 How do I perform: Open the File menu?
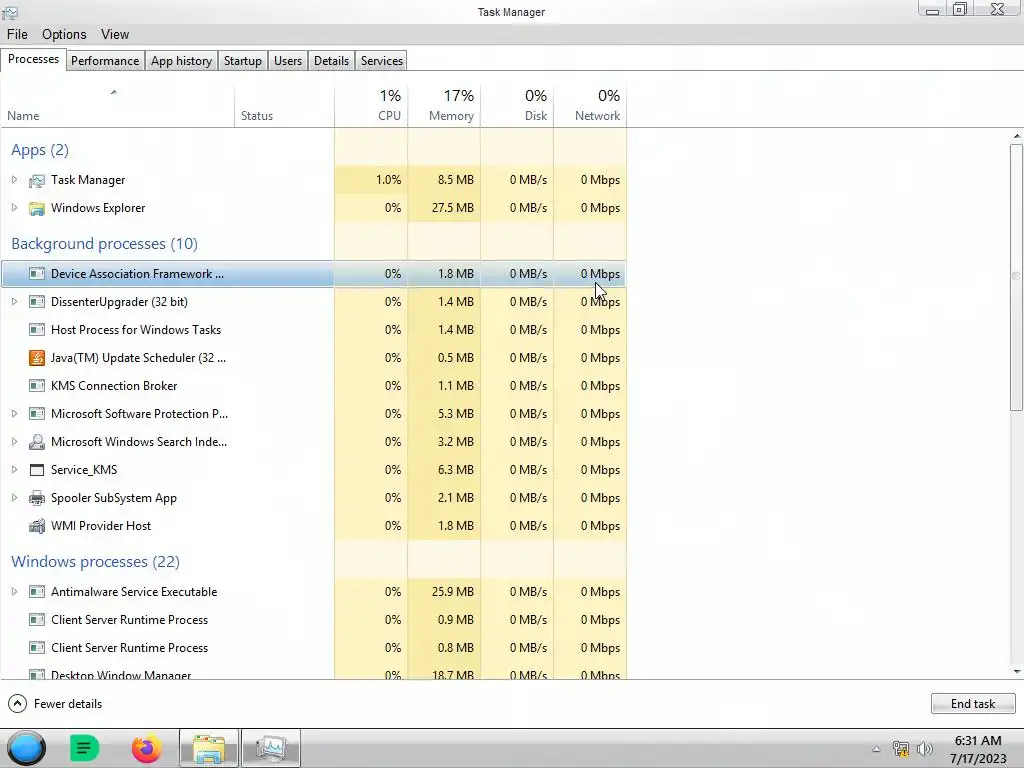point(18,35)
